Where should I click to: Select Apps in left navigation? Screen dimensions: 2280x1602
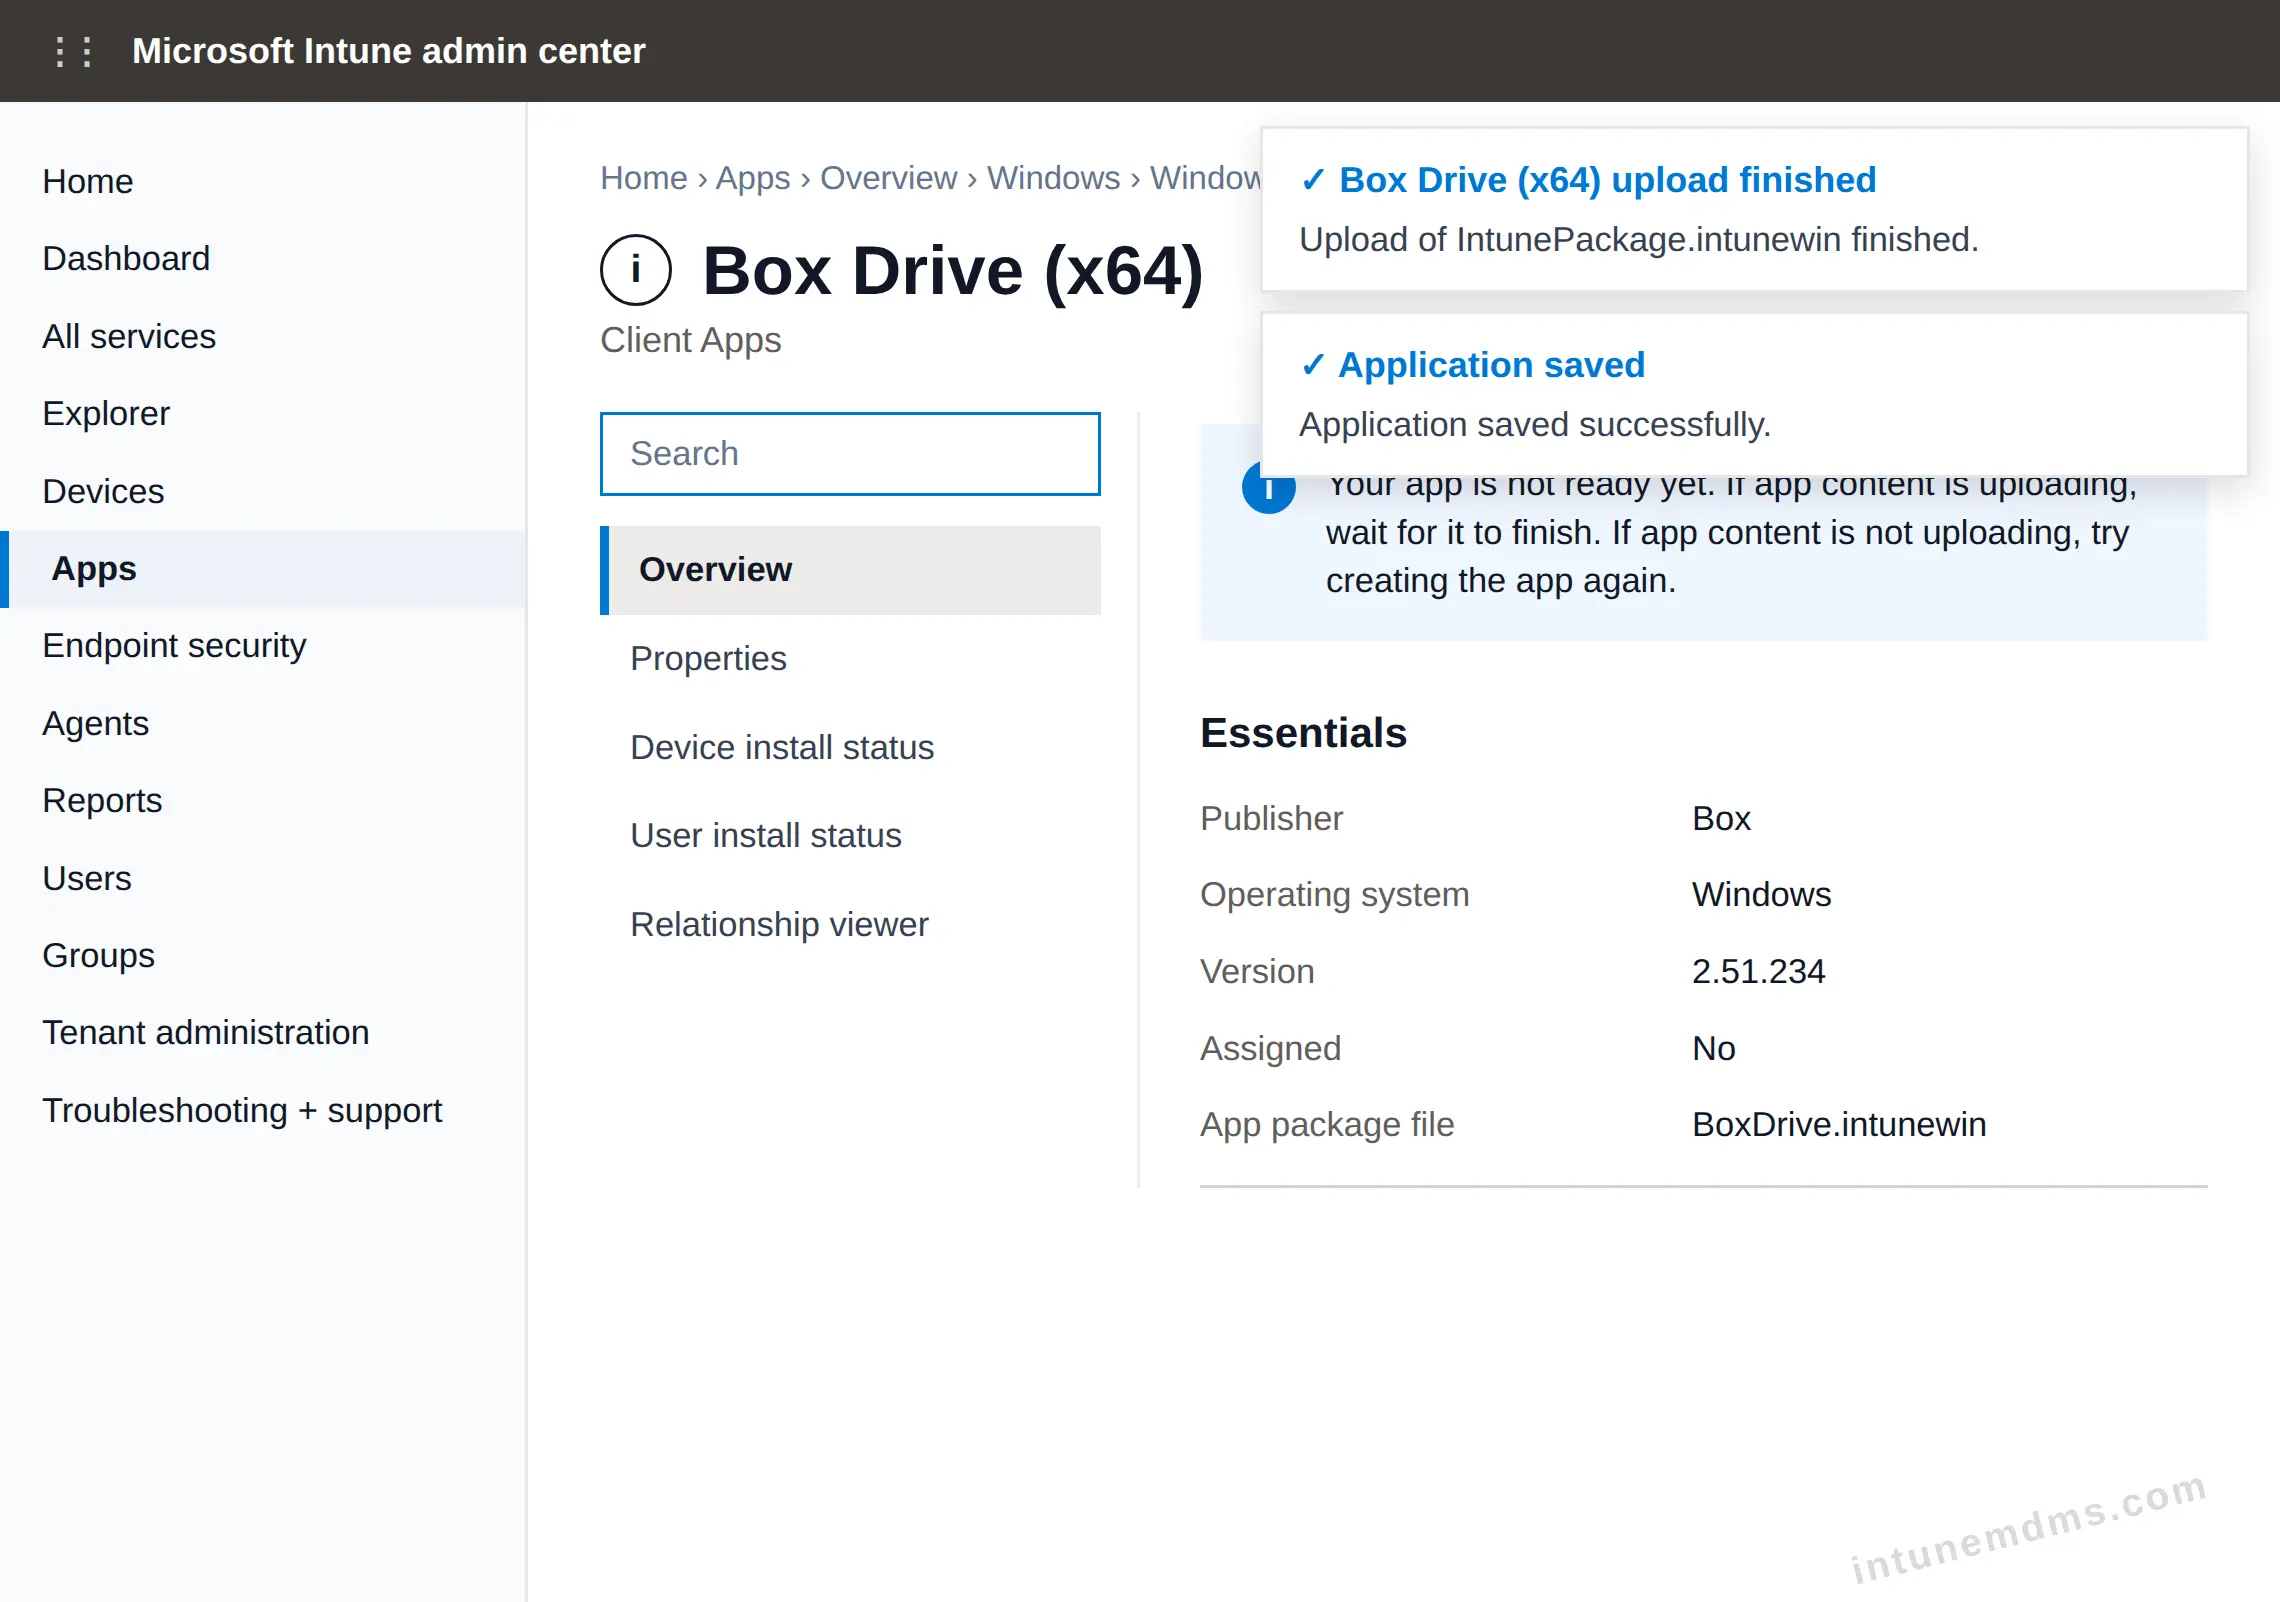[263, 568]
